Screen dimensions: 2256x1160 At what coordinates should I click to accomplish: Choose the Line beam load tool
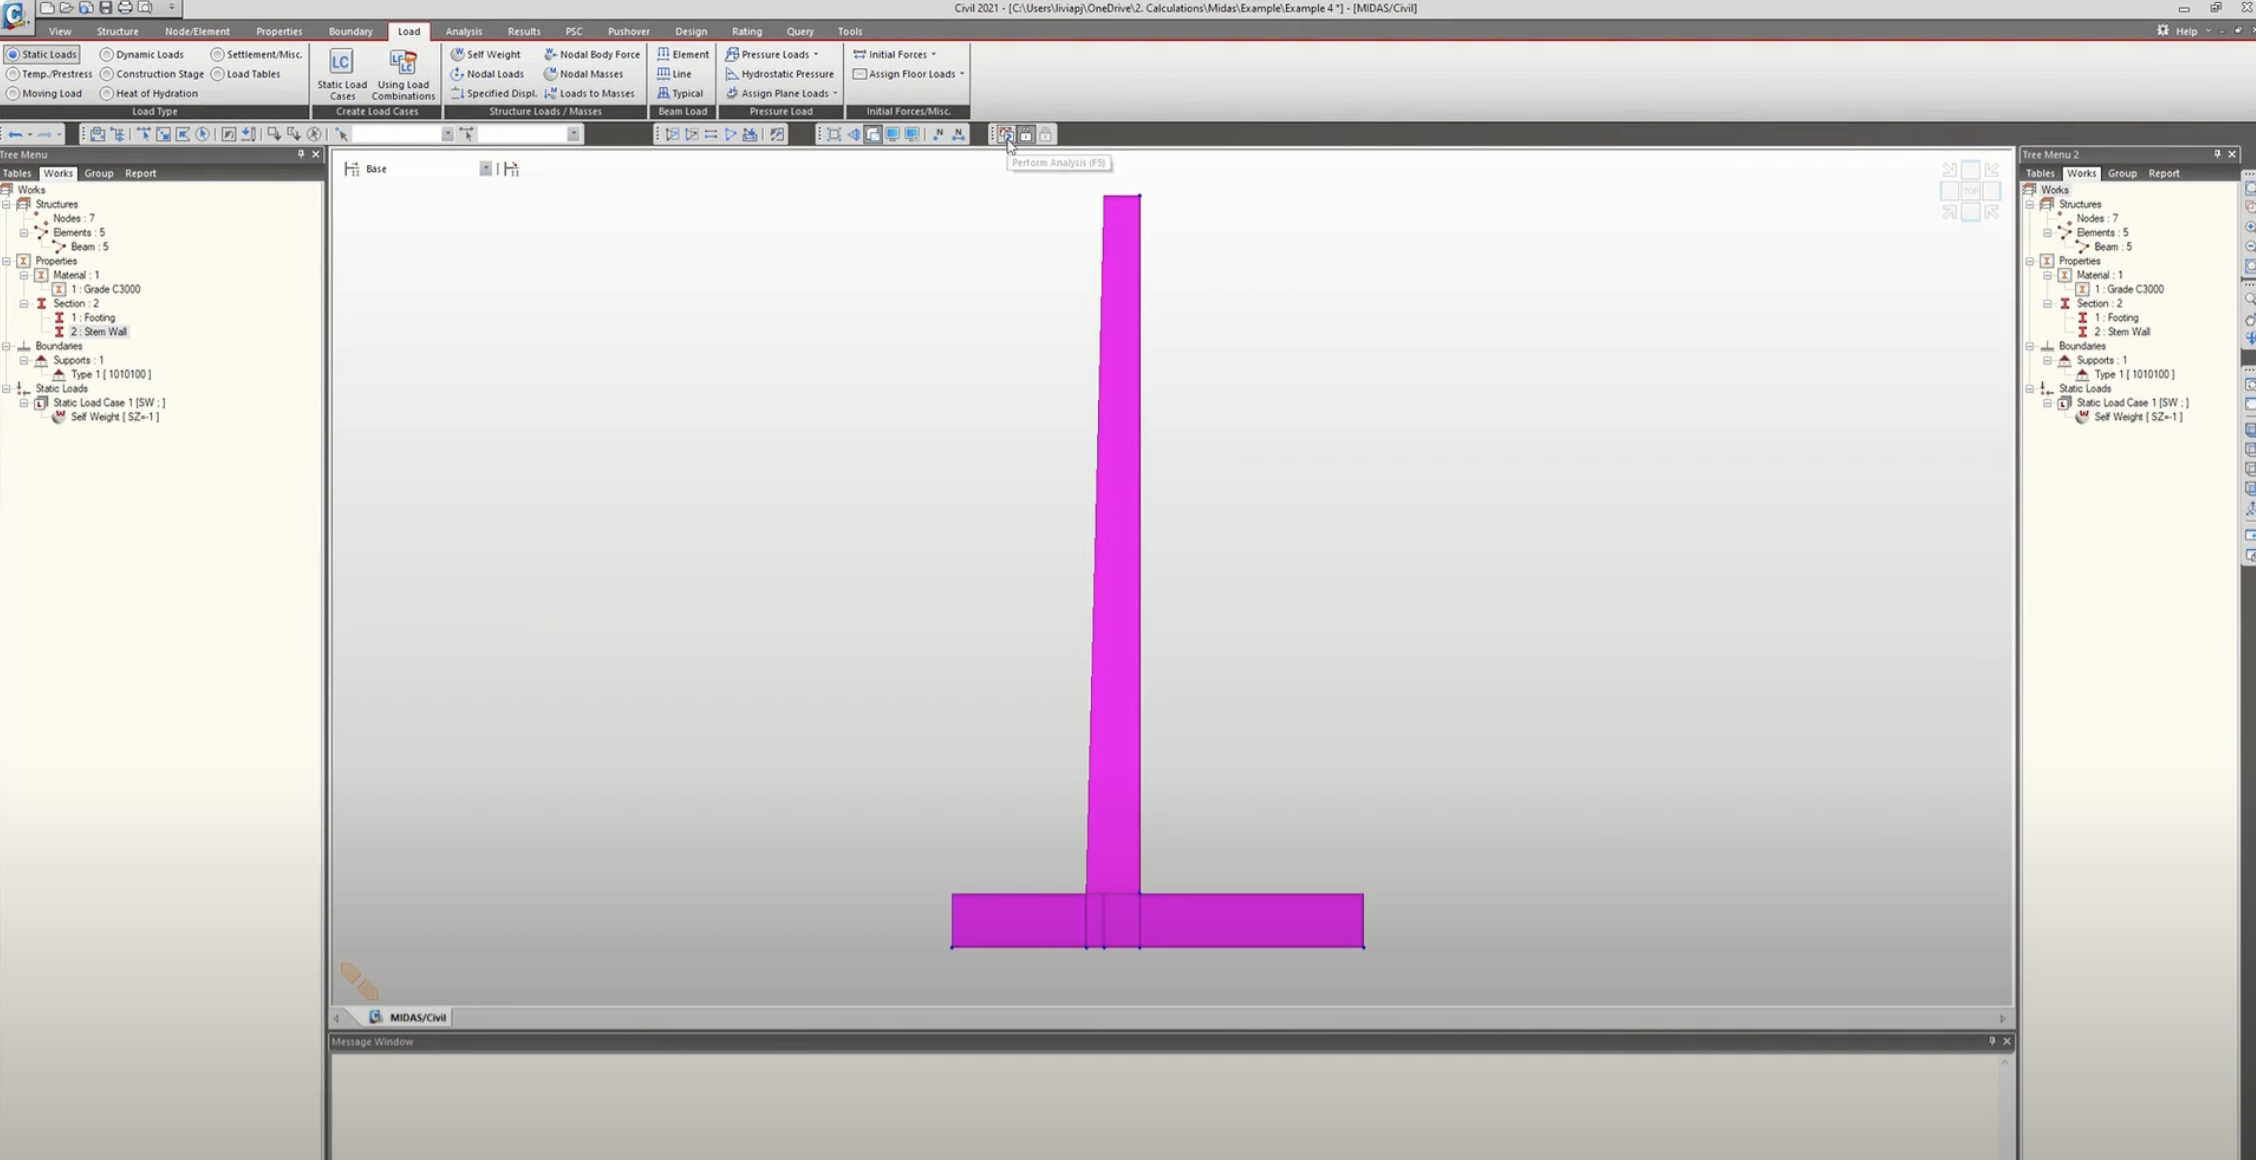[674, 74]
